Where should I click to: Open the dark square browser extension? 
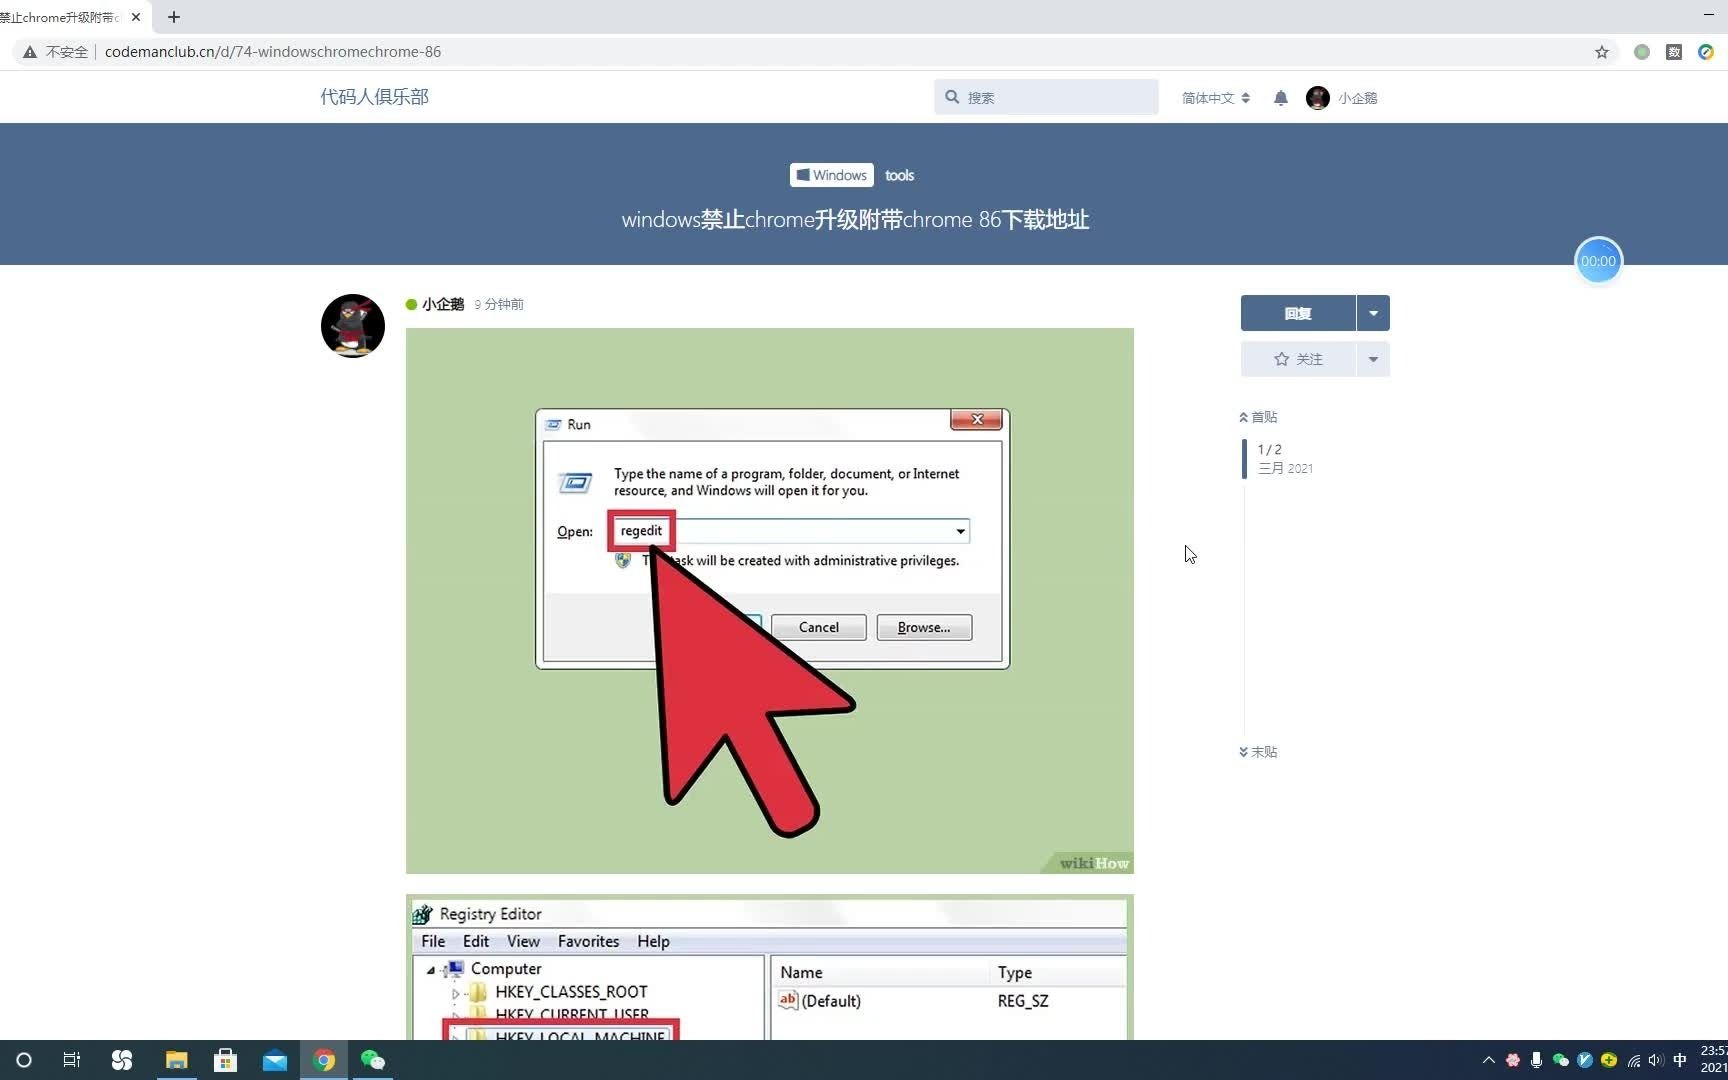coord(1674,52)
